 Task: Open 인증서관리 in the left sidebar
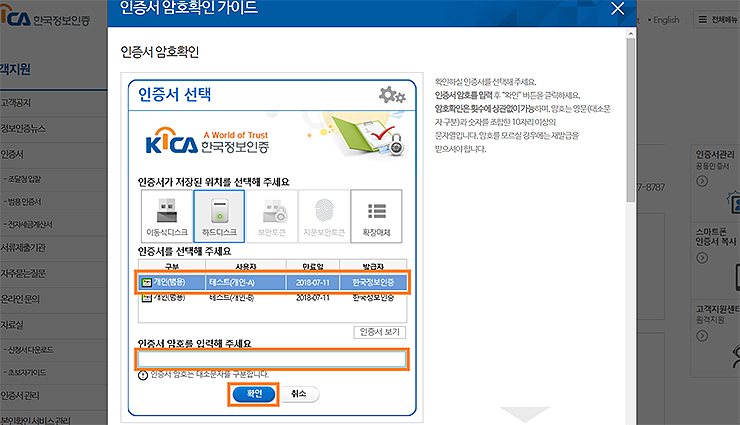coord(20,396)
